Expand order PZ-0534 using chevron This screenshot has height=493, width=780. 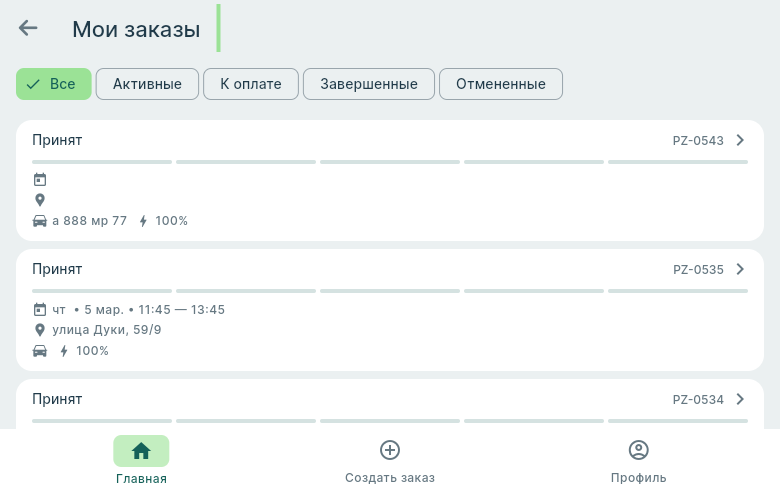pyautogui.click(x=740, y=399)
